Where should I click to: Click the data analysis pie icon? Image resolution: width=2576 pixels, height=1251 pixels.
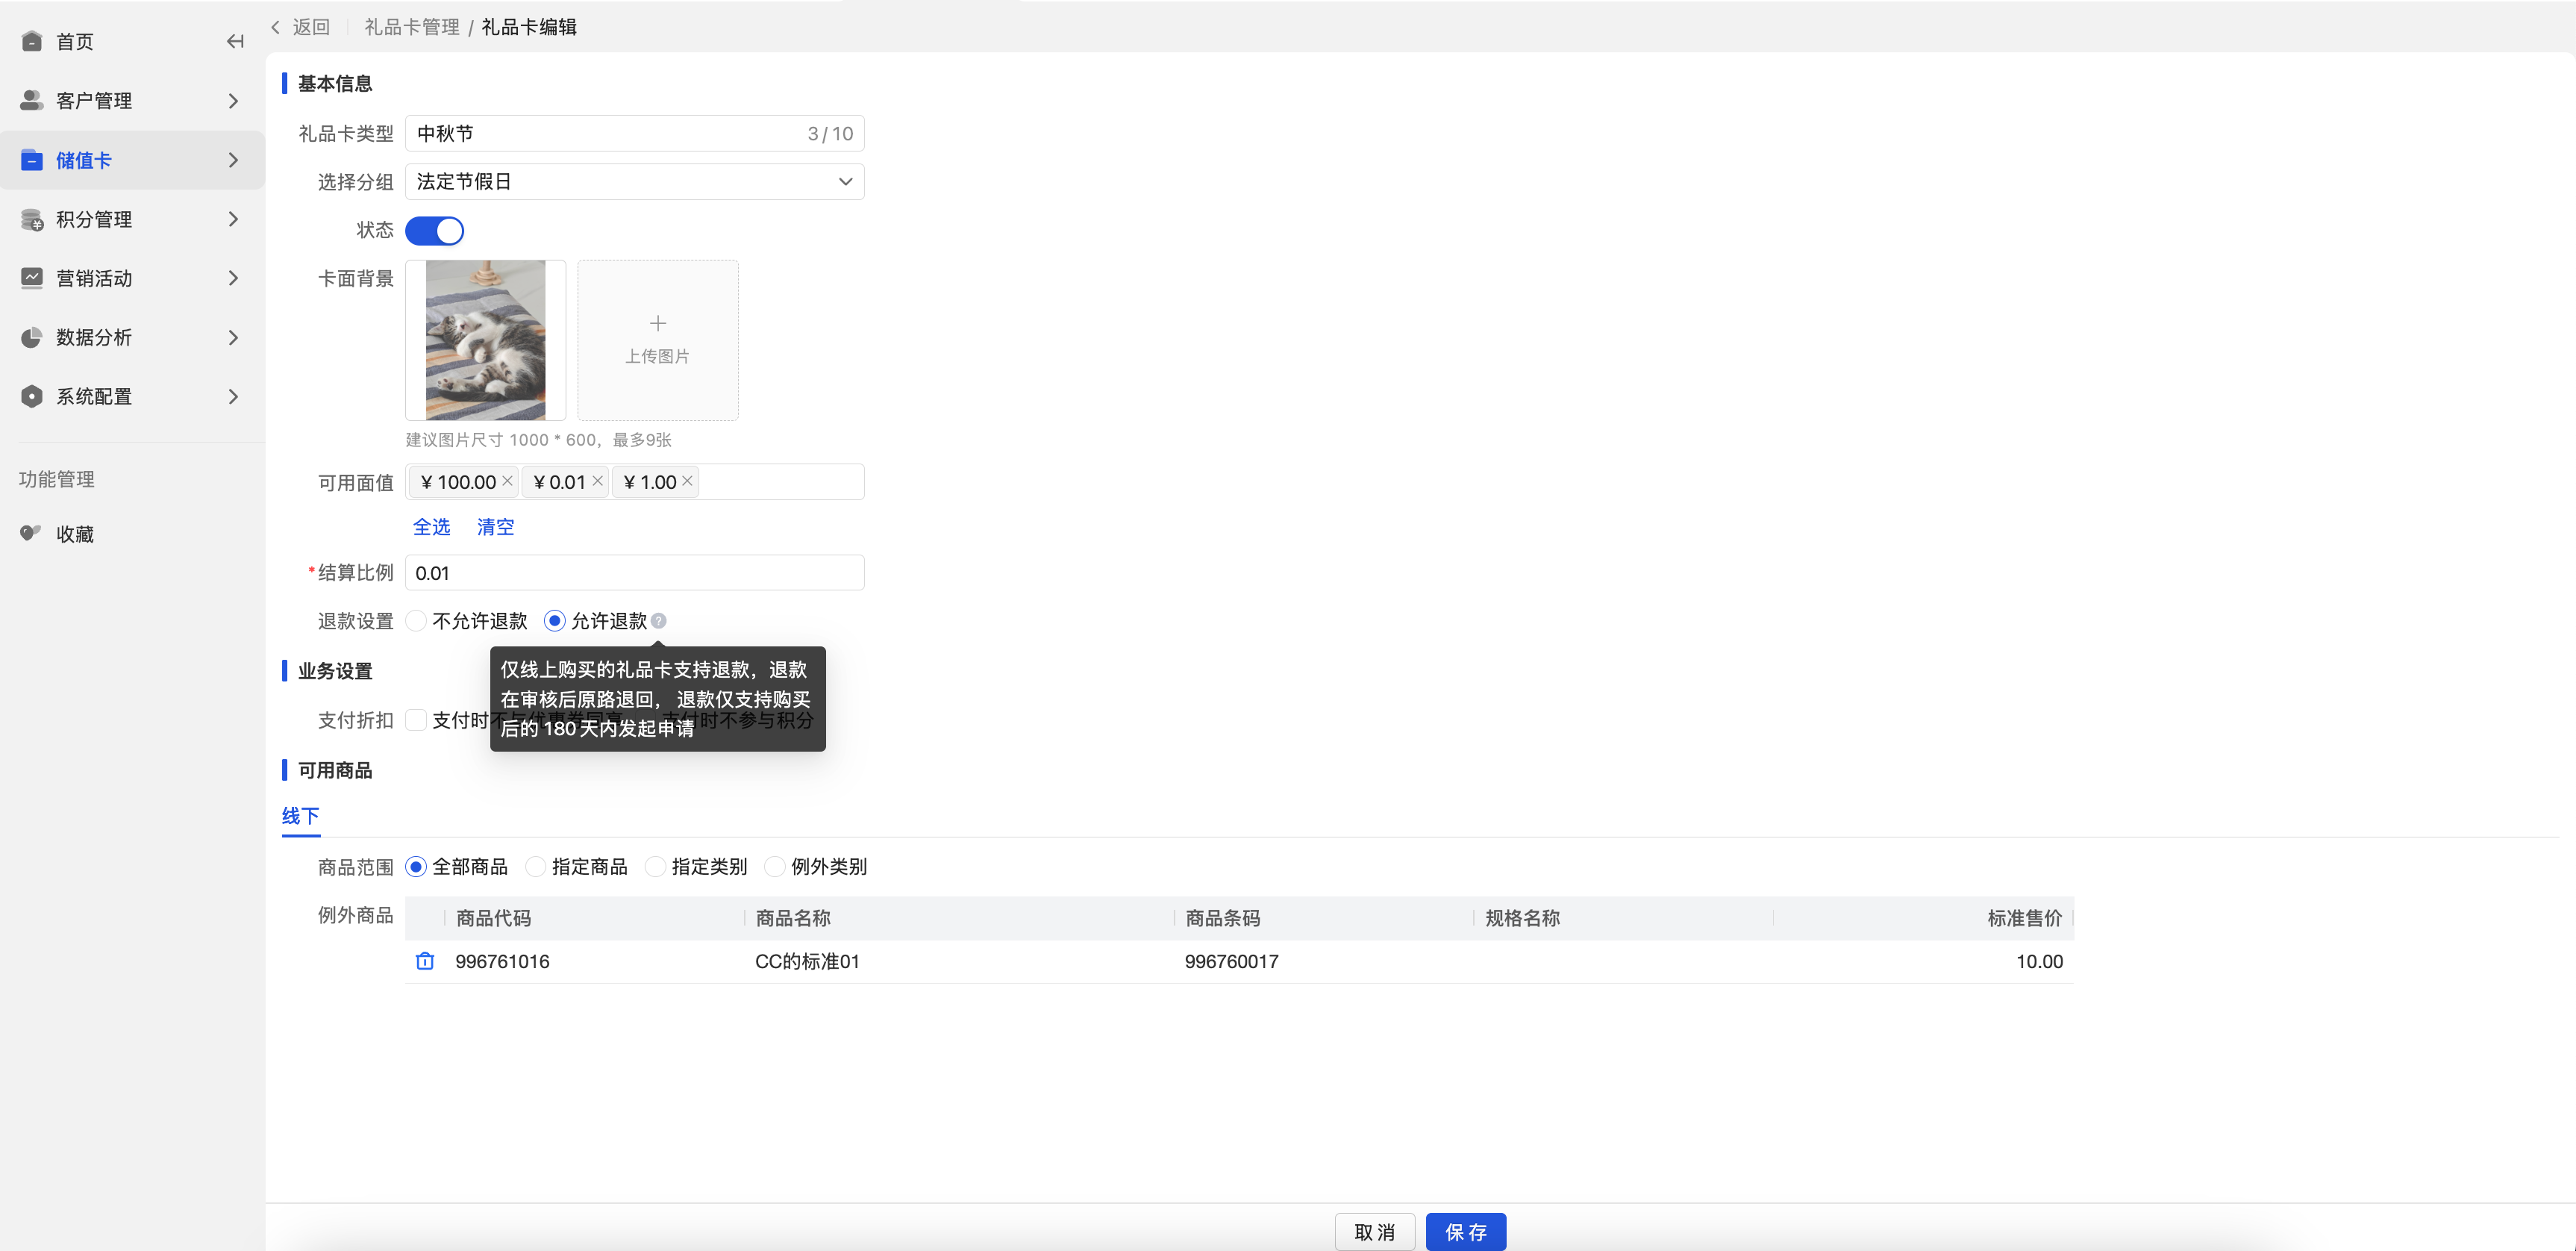point(32,337)
